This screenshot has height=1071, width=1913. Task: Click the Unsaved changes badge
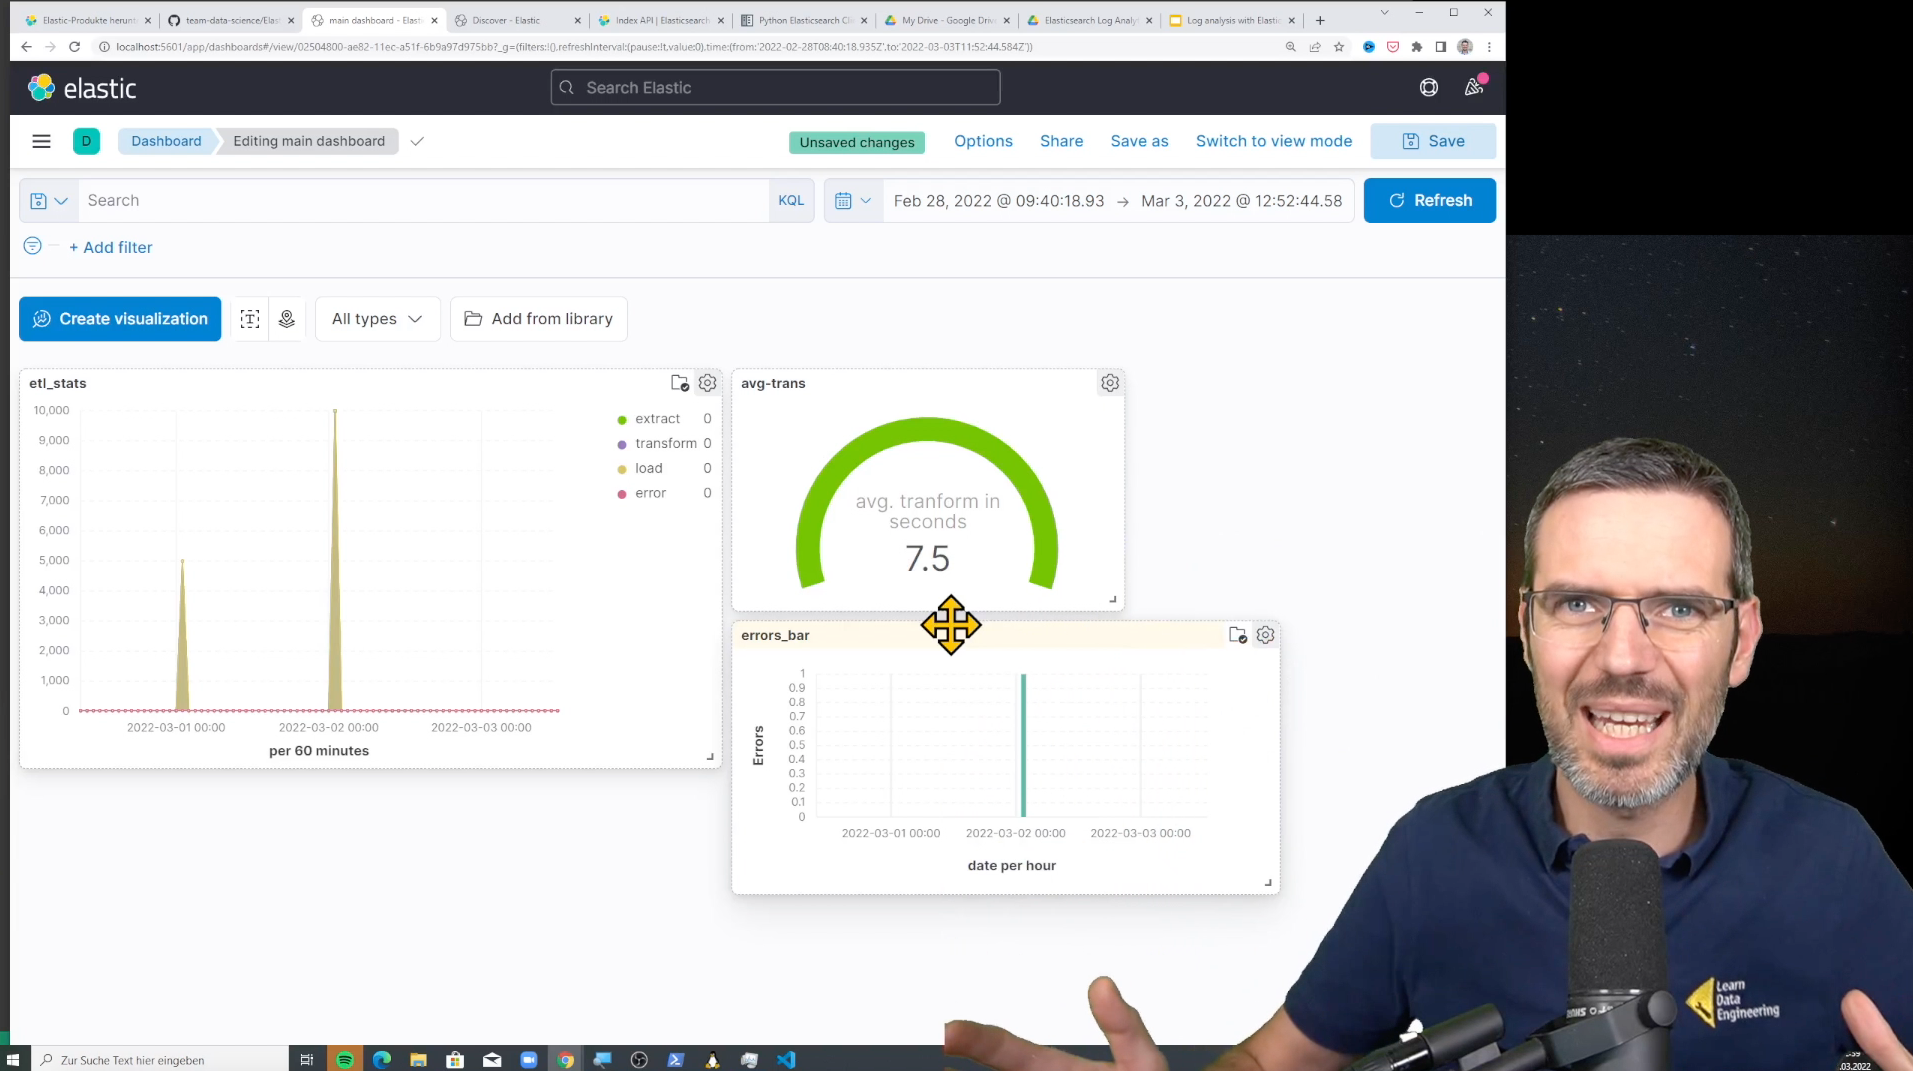point(857,142)
